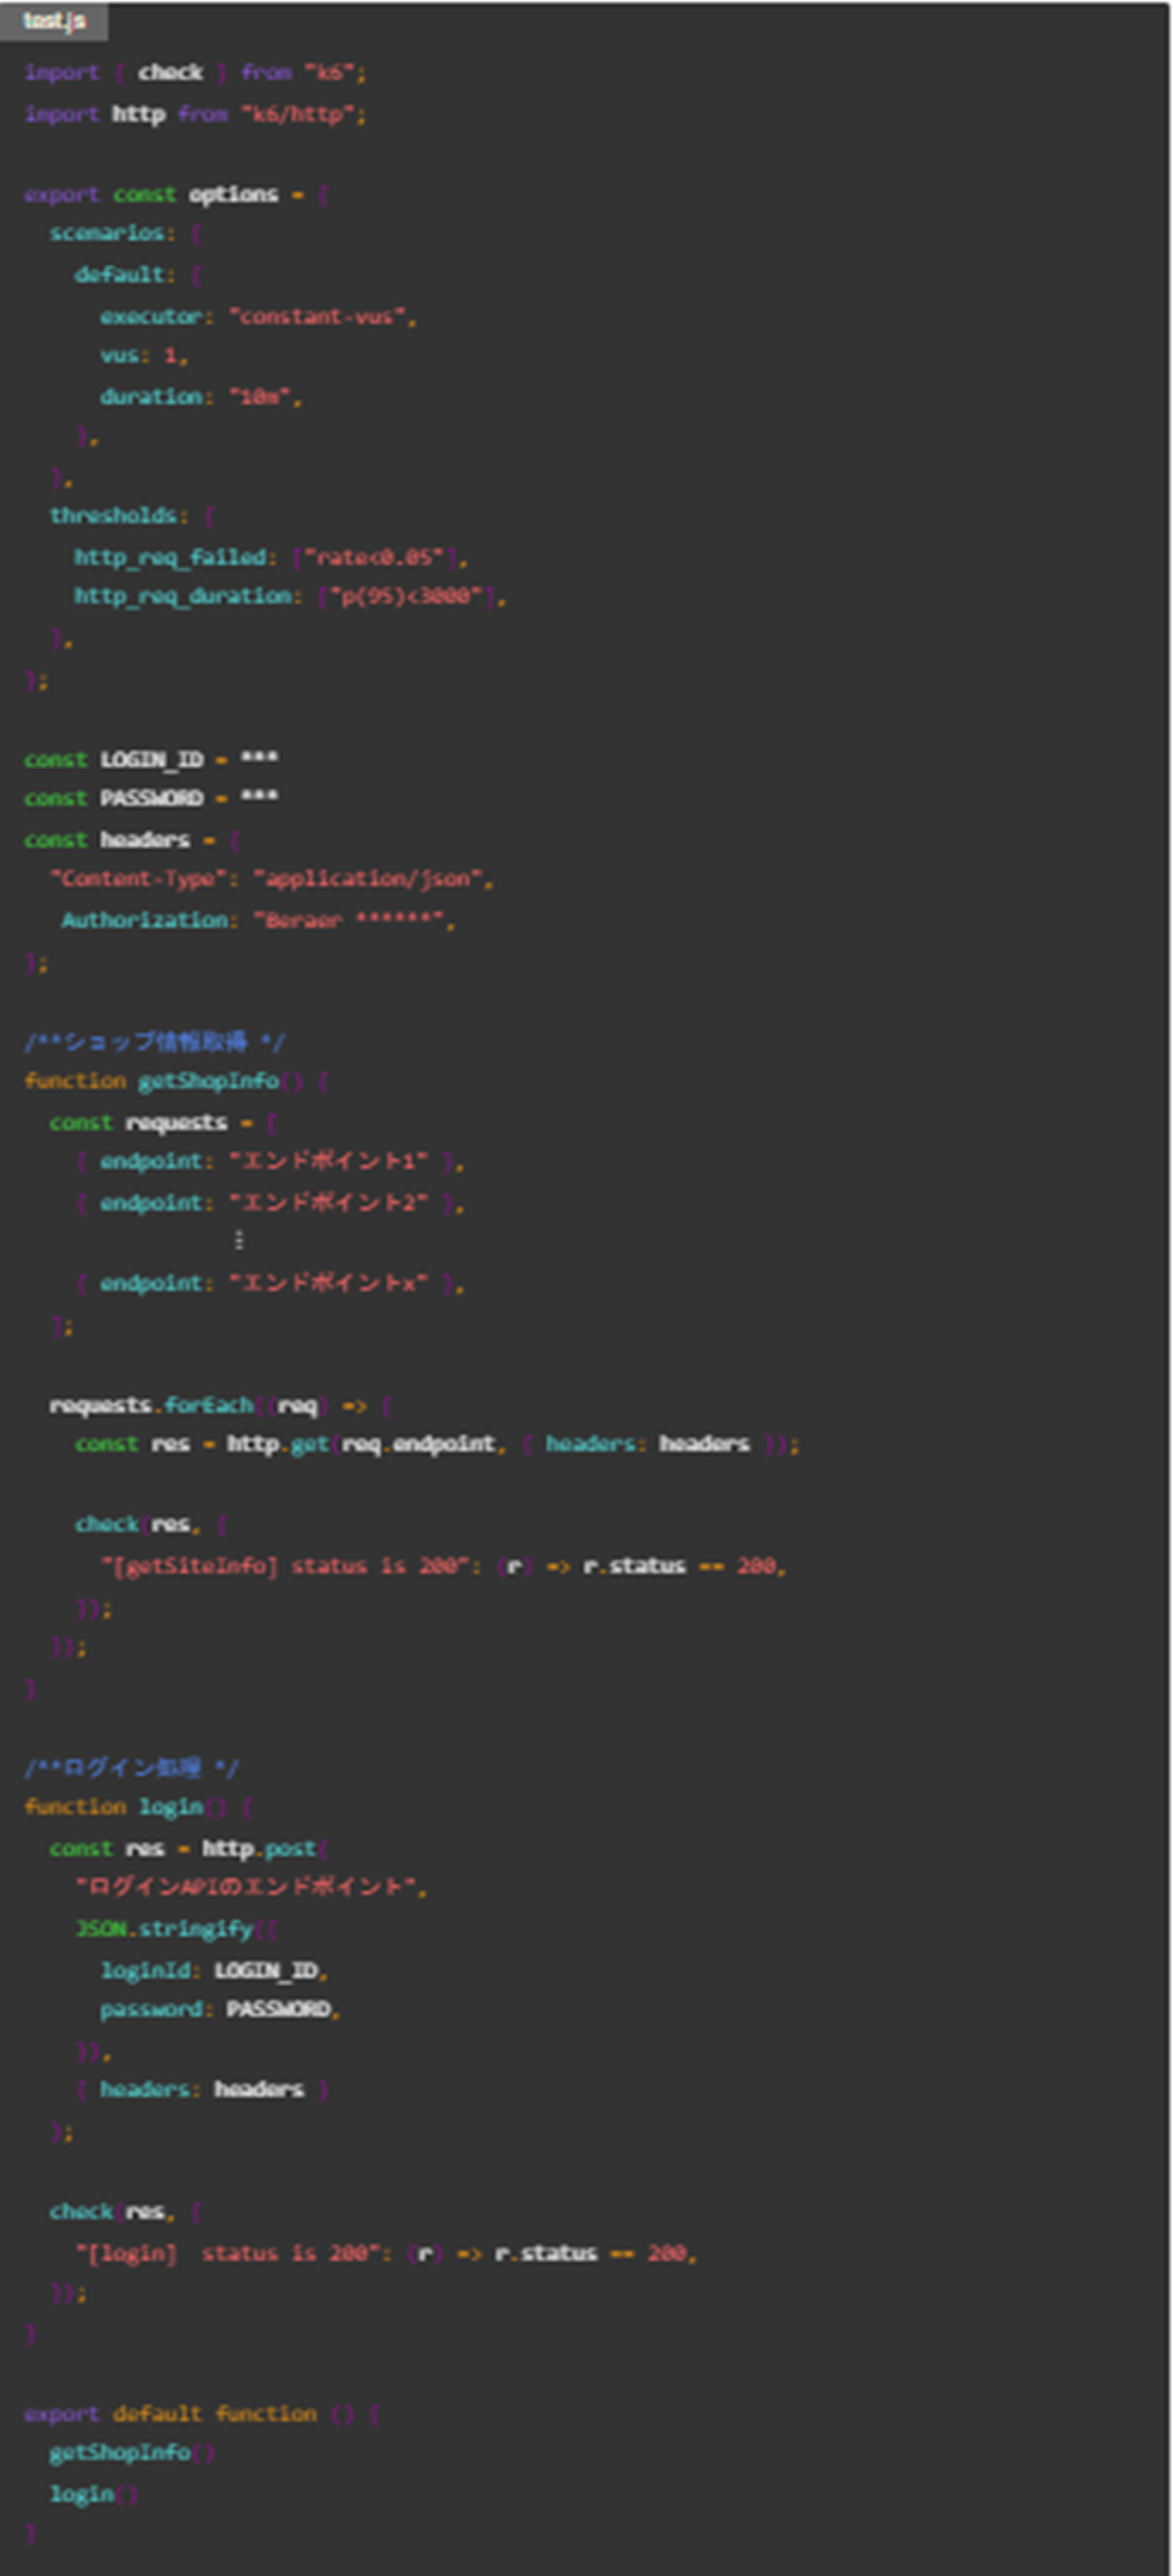Screen dimensions: 1174x2576
Task: Click the login() call in the default function
Action: [94, 2495]
